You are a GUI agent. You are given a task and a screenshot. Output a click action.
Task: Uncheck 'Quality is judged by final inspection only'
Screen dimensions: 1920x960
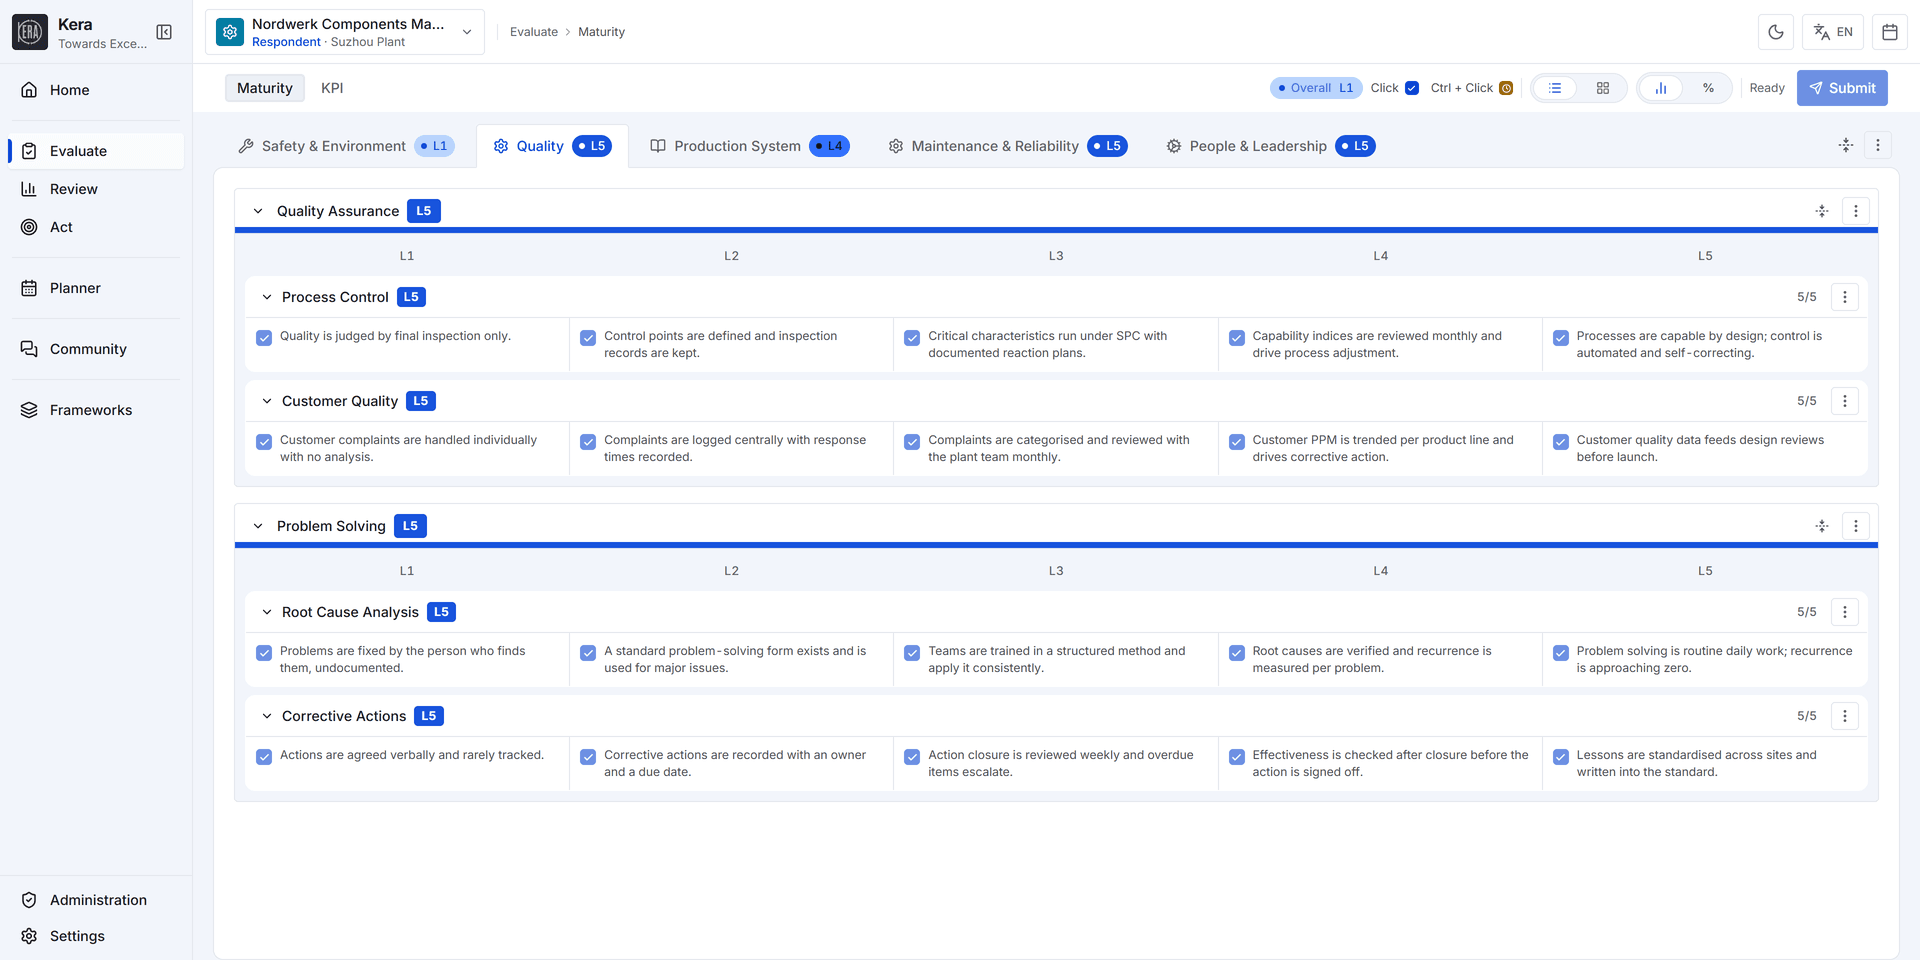(264, 338)
